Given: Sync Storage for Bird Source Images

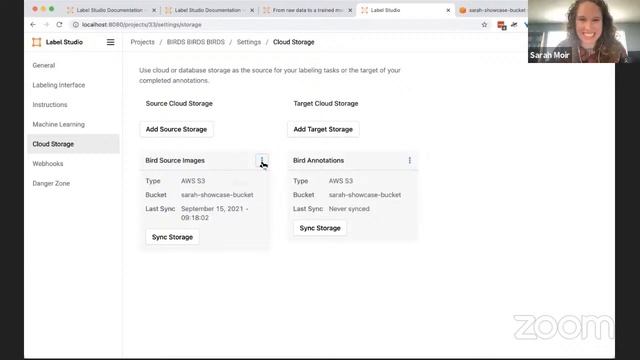Looking at the screenshot, I should (x=172, y=237).
